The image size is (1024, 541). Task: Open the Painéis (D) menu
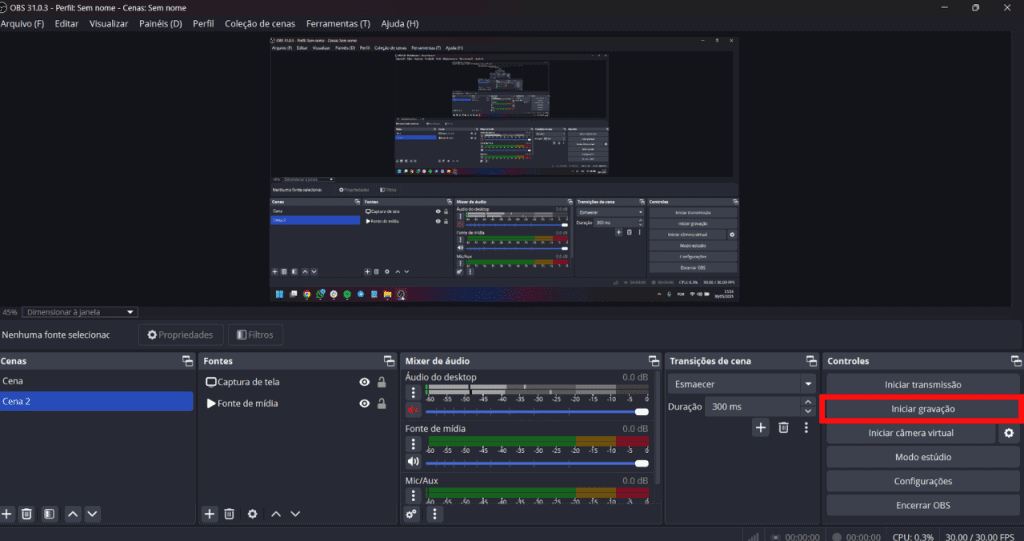click(x=160, y=24)
